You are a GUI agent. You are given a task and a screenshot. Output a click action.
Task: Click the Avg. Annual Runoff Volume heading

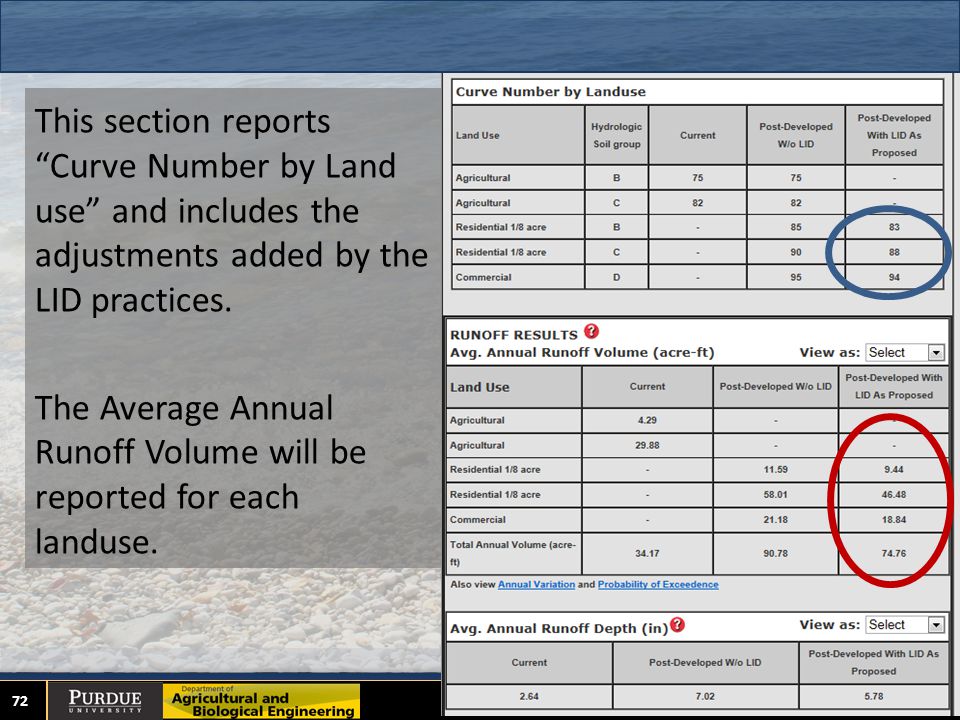pyautogui.click(x=582, y=353)
